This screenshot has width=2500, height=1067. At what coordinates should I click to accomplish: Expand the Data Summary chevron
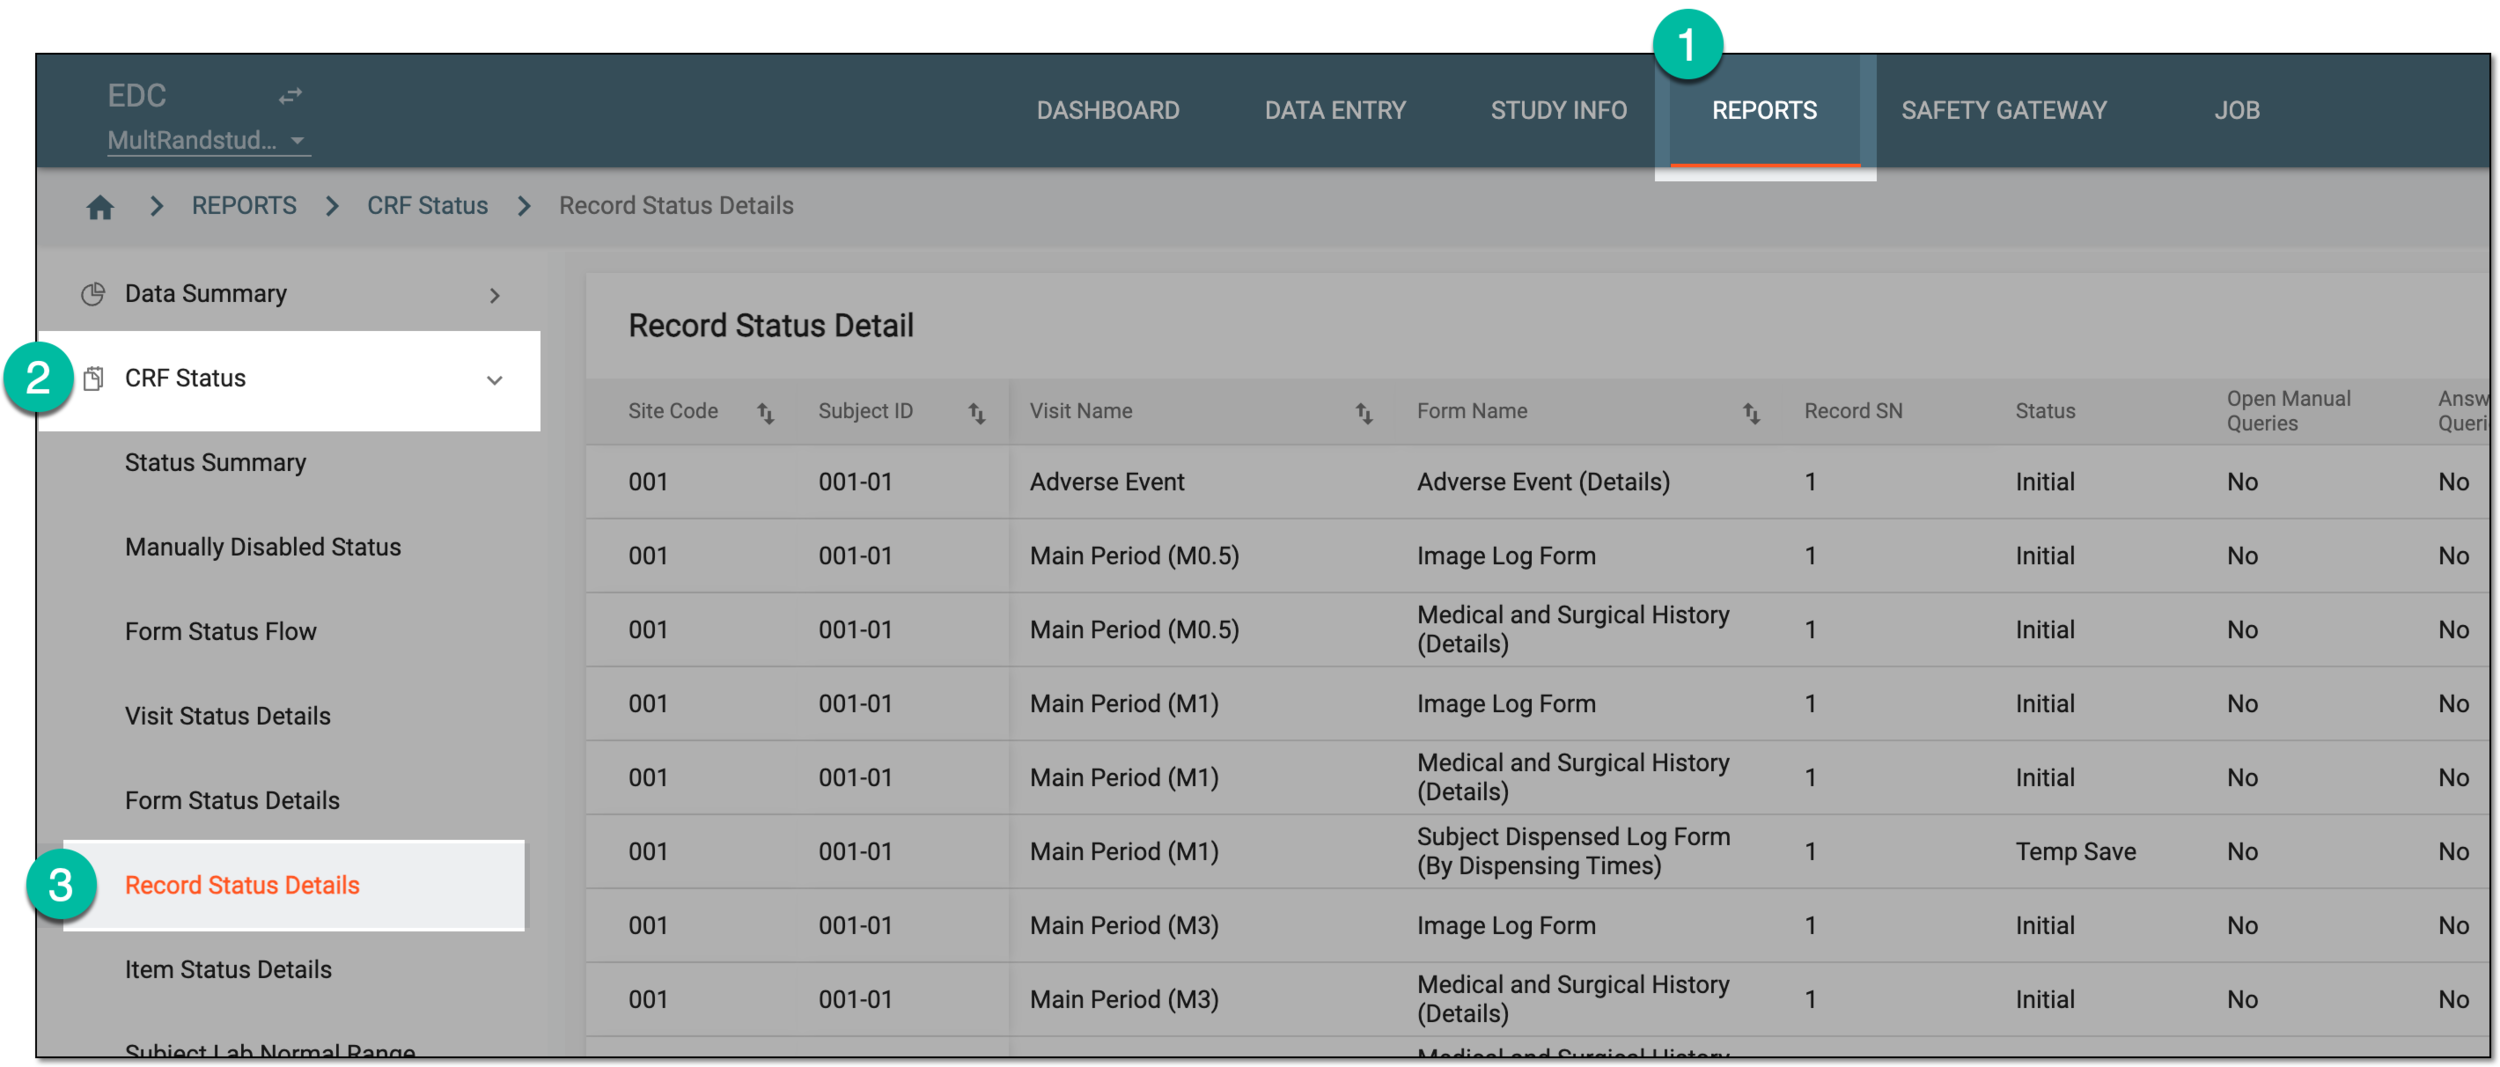click(495, 295)
